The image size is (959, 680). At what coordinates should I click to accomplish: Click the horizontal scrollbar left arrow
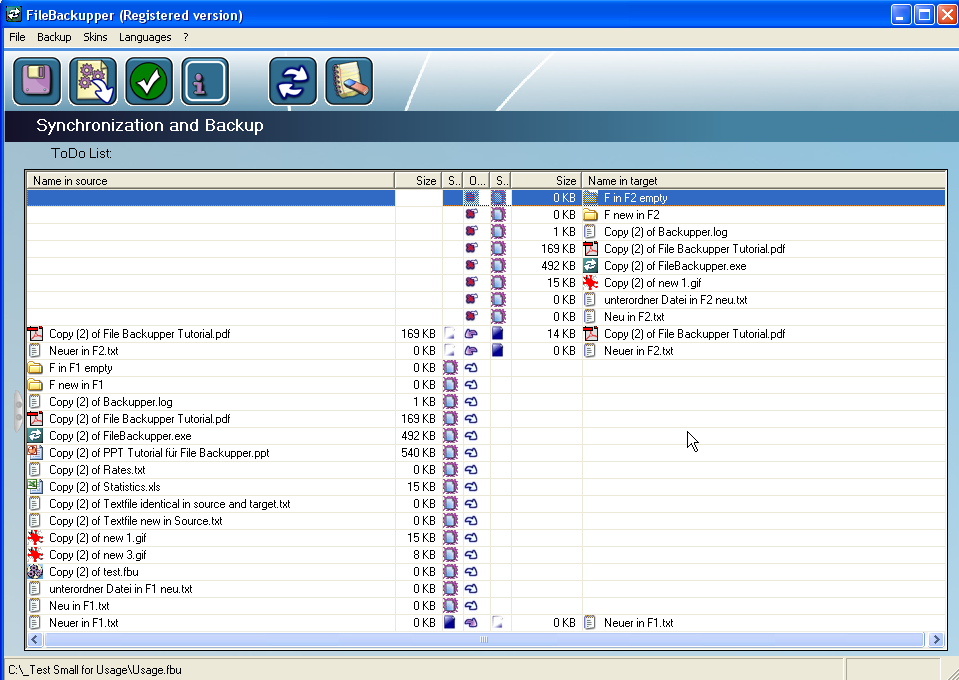point(35,640)
